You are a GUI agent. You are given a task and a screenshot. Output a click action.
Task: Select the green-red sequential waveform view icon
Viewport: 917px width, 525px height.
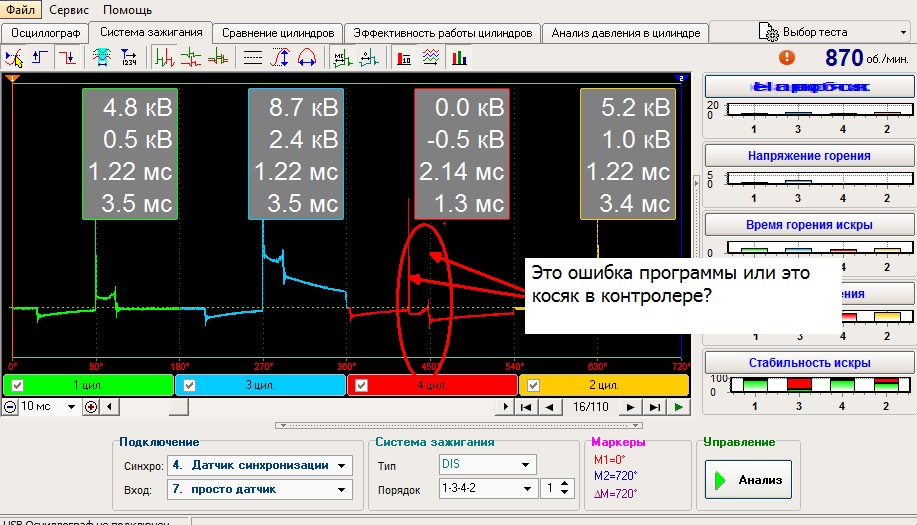click(165, 58)
